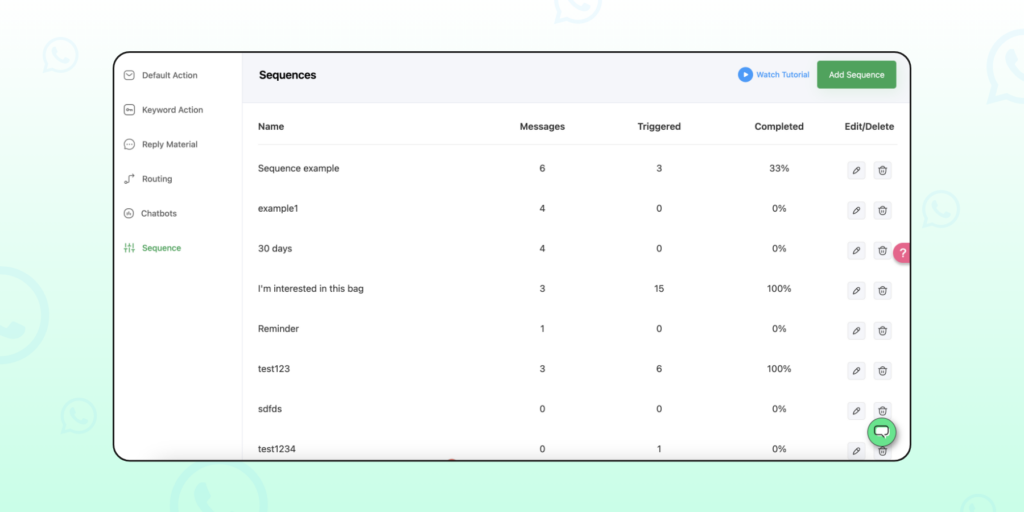This screenshot has width=1024, height=512.
Task: Click the Name column header
Action: [x=271, y=127]
